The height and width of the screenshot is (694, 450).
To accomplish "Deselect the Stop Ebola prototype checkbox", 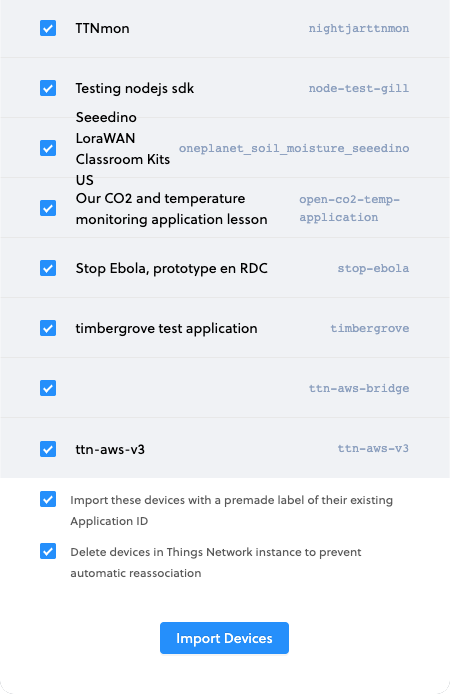I will coord(48,268).
